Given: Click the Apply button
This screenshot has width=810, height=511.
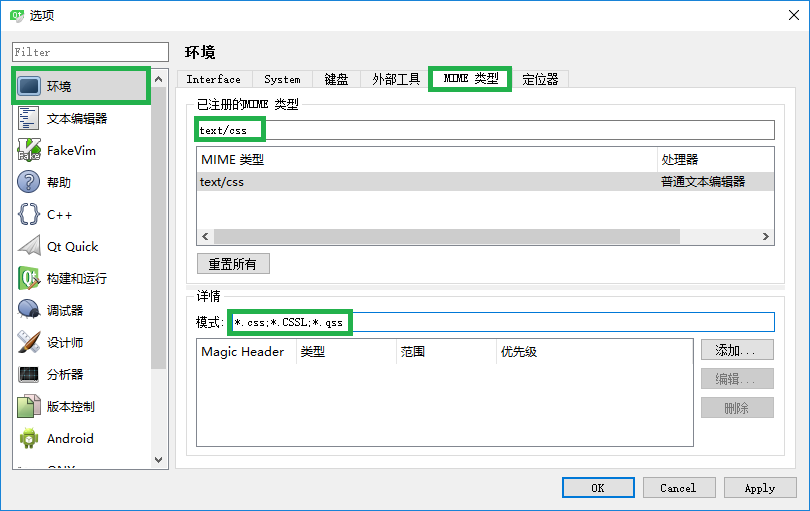Looking at the screenshot, I should pyautogui.click(x=760, y=488).
